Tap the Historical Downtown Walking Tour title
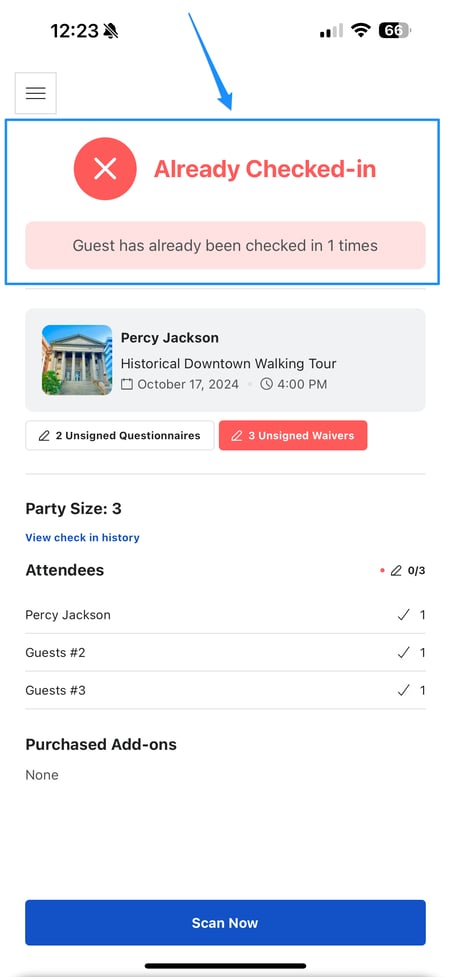 tap(229, 363)
